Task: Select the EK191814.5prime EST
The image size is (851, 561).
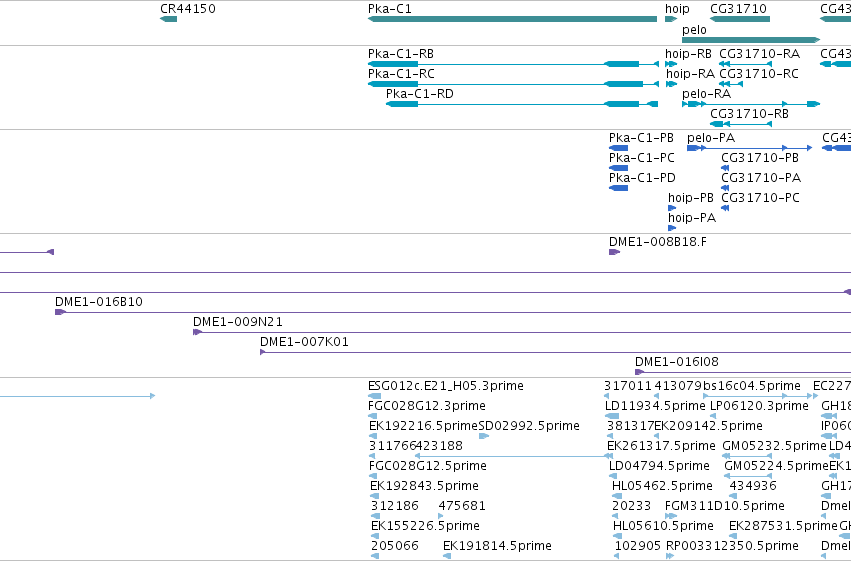Action: (447, 557)
